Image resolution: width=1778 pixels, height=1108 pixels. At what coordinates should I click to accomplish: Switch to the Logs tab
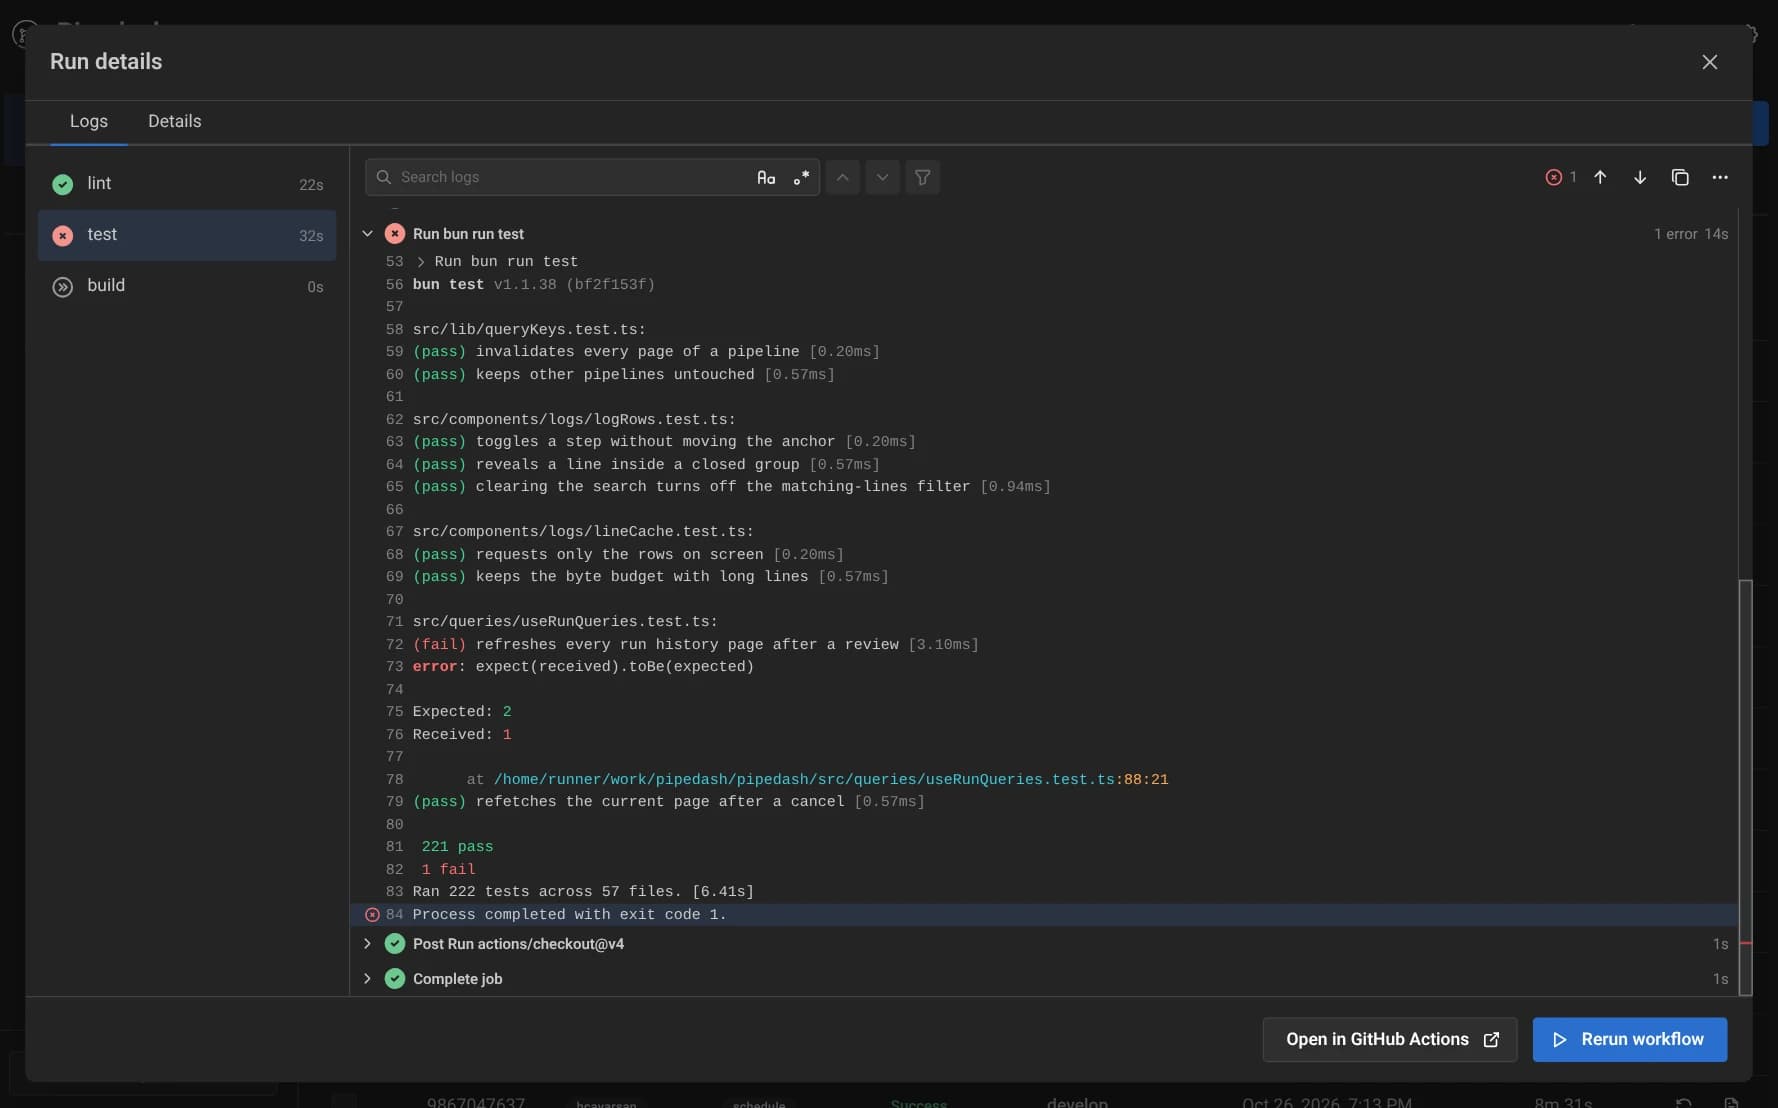(89, 121)
